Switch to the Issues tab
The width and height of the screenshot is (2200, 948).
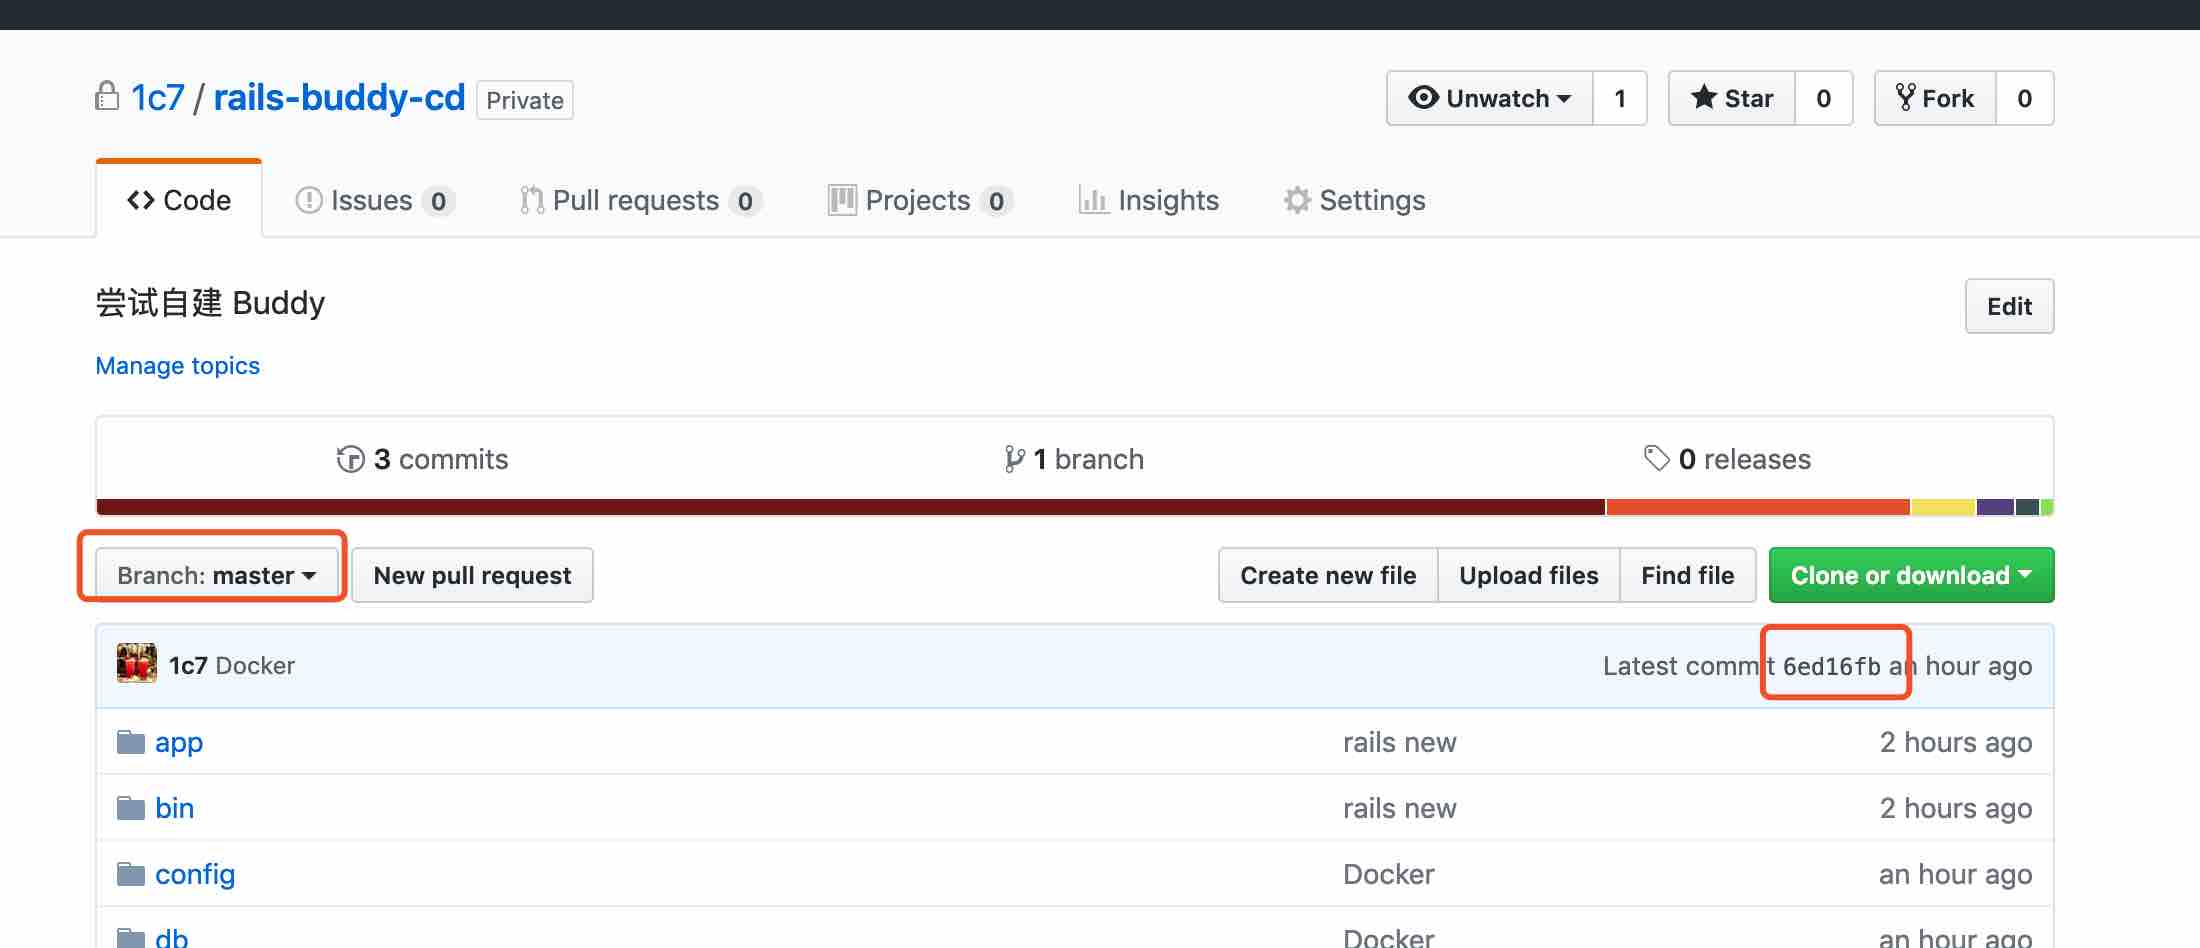[x=372, y=200]
